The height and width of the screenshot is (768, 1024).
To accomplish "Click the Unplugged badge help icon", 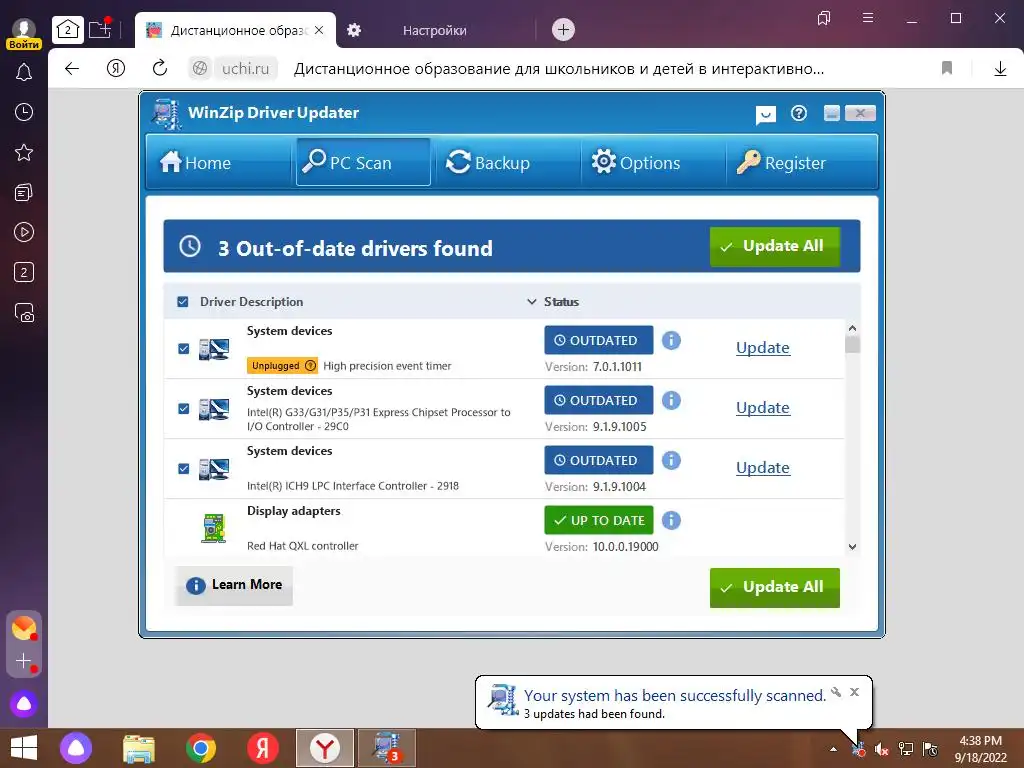I will click(311, 366).
